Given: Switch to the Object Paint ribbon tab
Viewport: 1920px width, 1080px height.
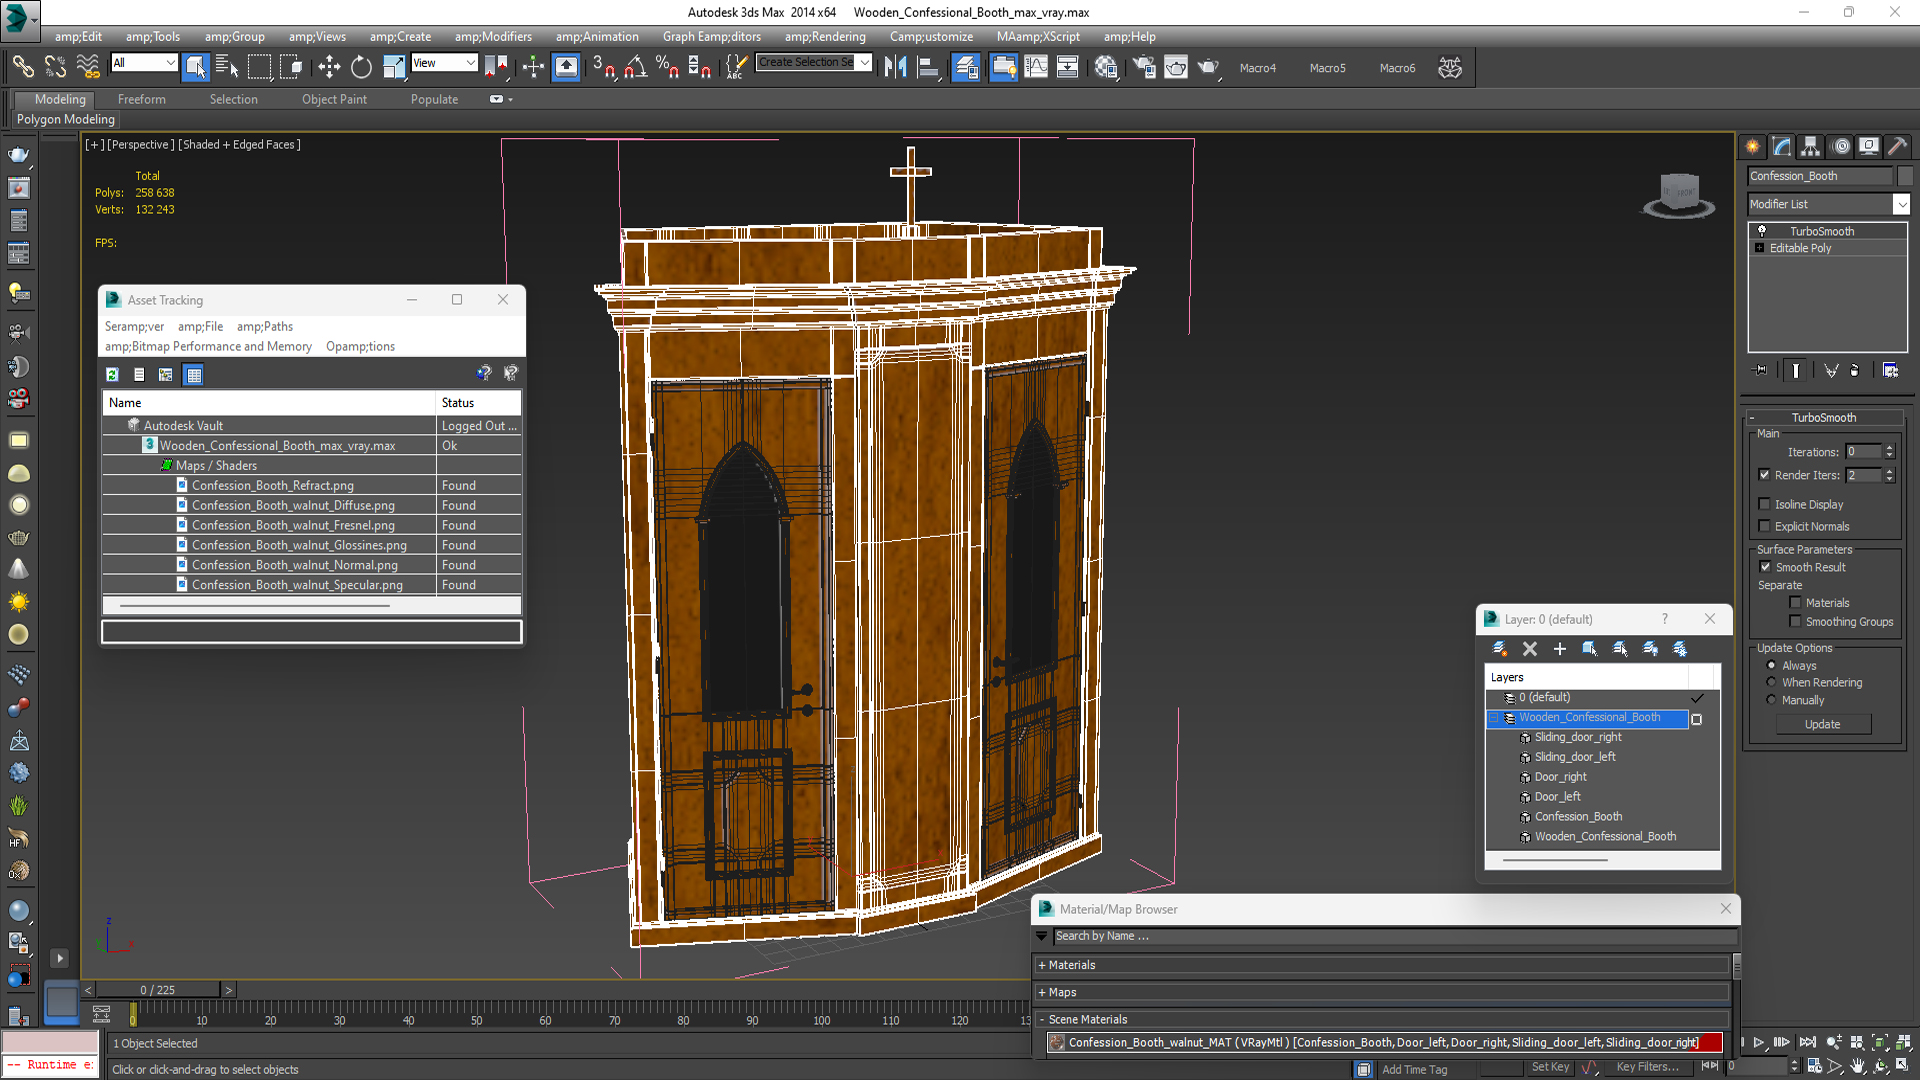Looking at the screenshot, I should [334, 99].
